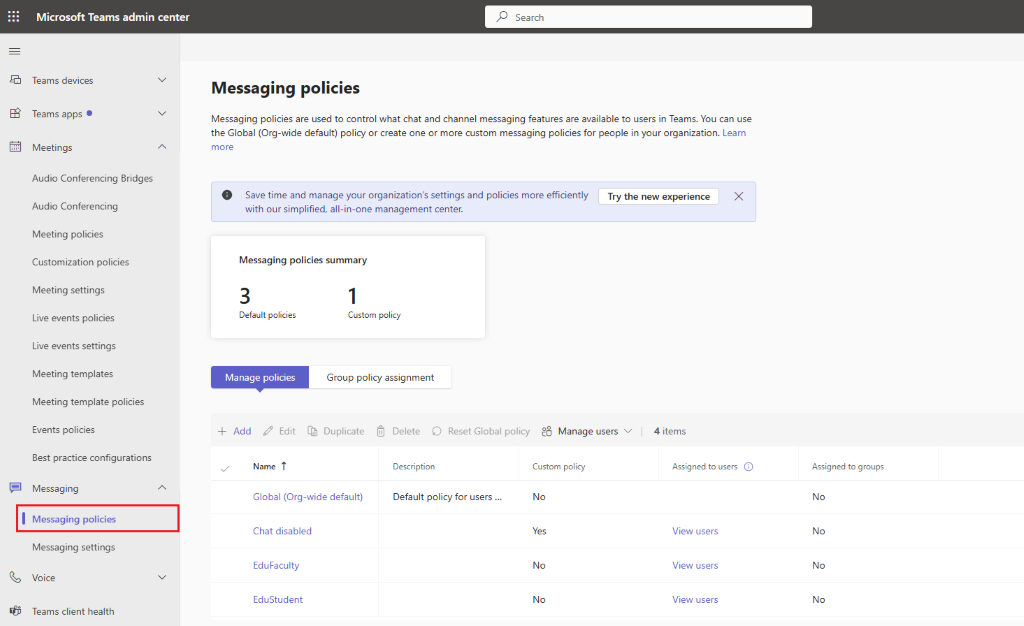Click the Assigned to groups column header
The height and width of the screenshot is (626, 1024).
848,466
